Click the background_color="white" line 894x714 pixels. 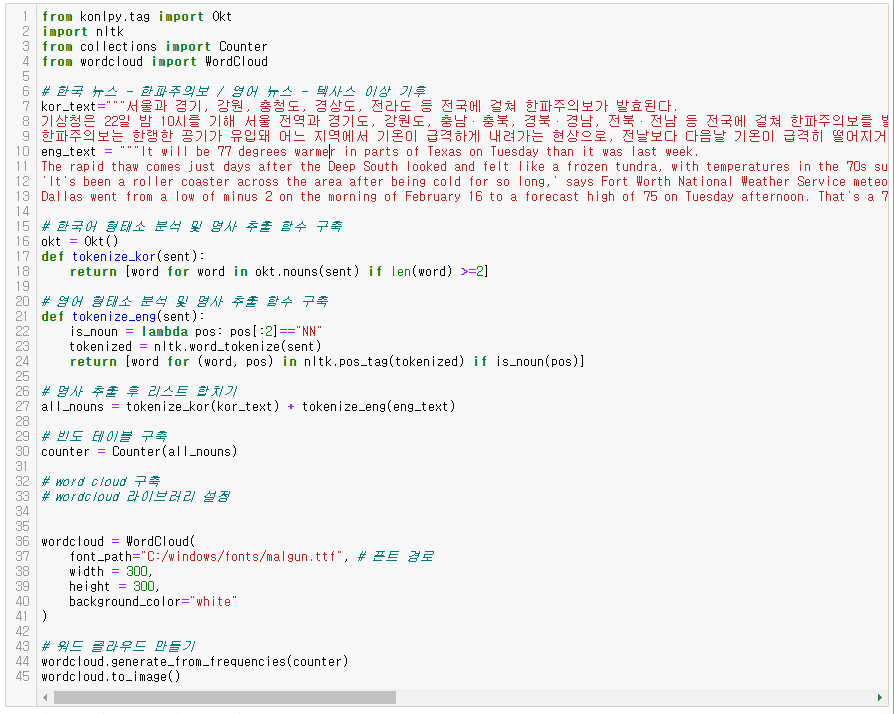(x=153, y=602)
